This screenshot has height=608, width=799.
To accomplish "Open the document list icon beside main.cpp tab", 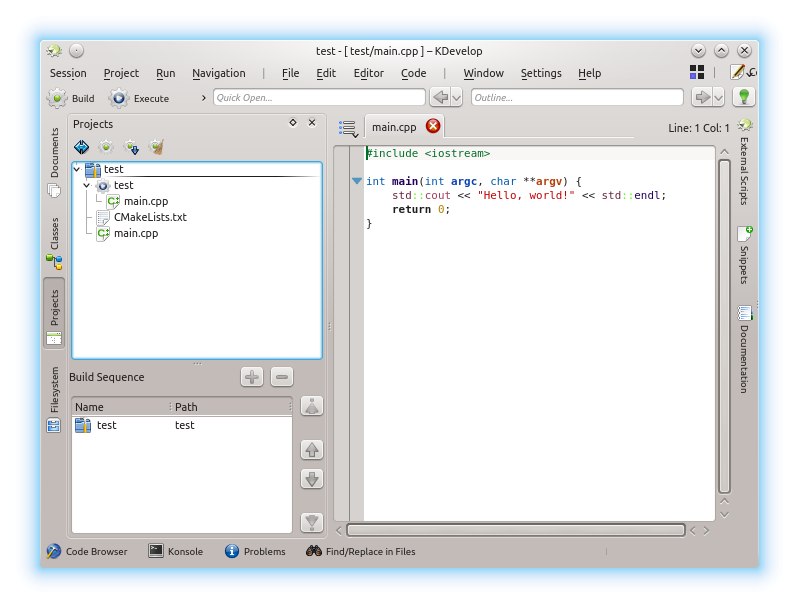I will (347, 127).
